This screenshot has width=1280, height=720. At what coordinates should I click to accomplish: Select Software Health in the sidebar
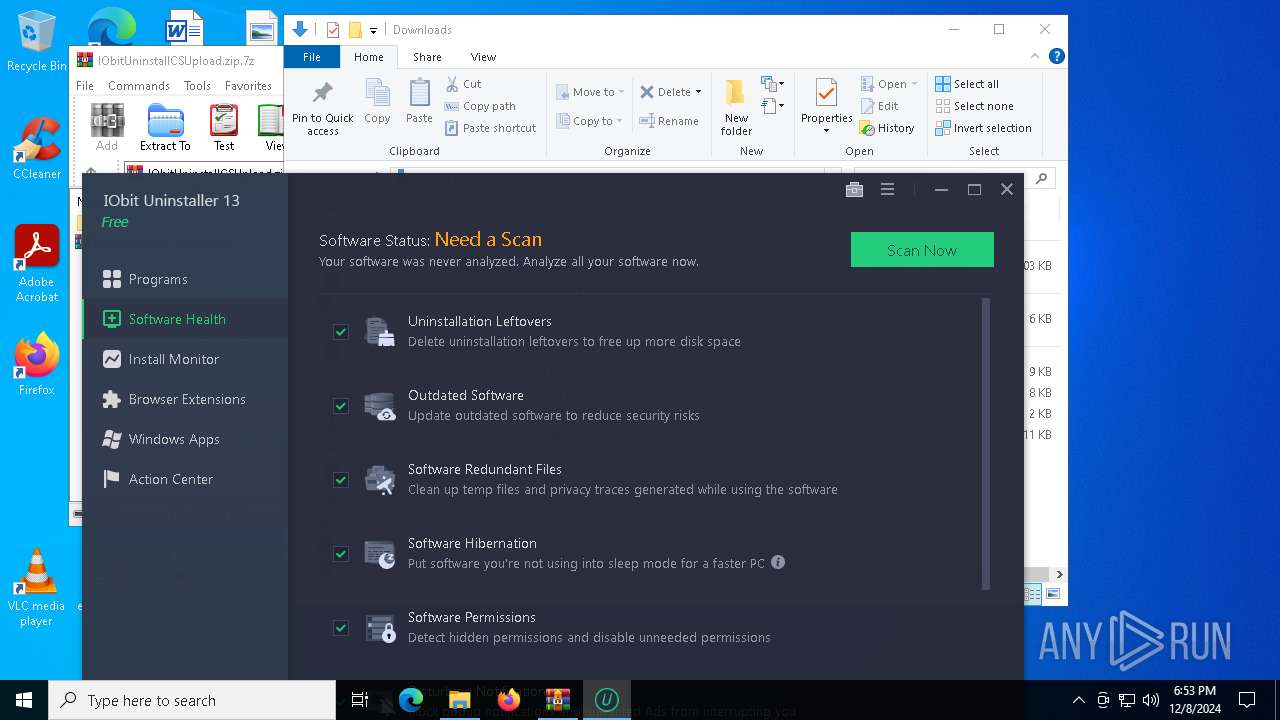pos(185,319)
